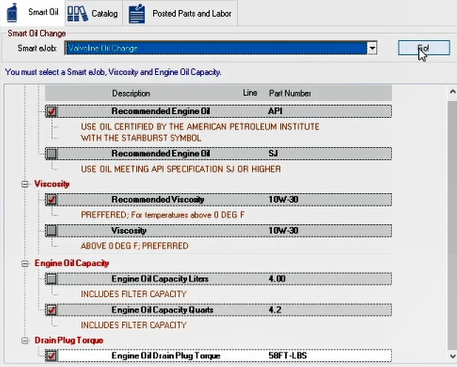Select the Engine Oil Drain Plug Torque row
Screen dimensions: 457x367
point(218,356)
